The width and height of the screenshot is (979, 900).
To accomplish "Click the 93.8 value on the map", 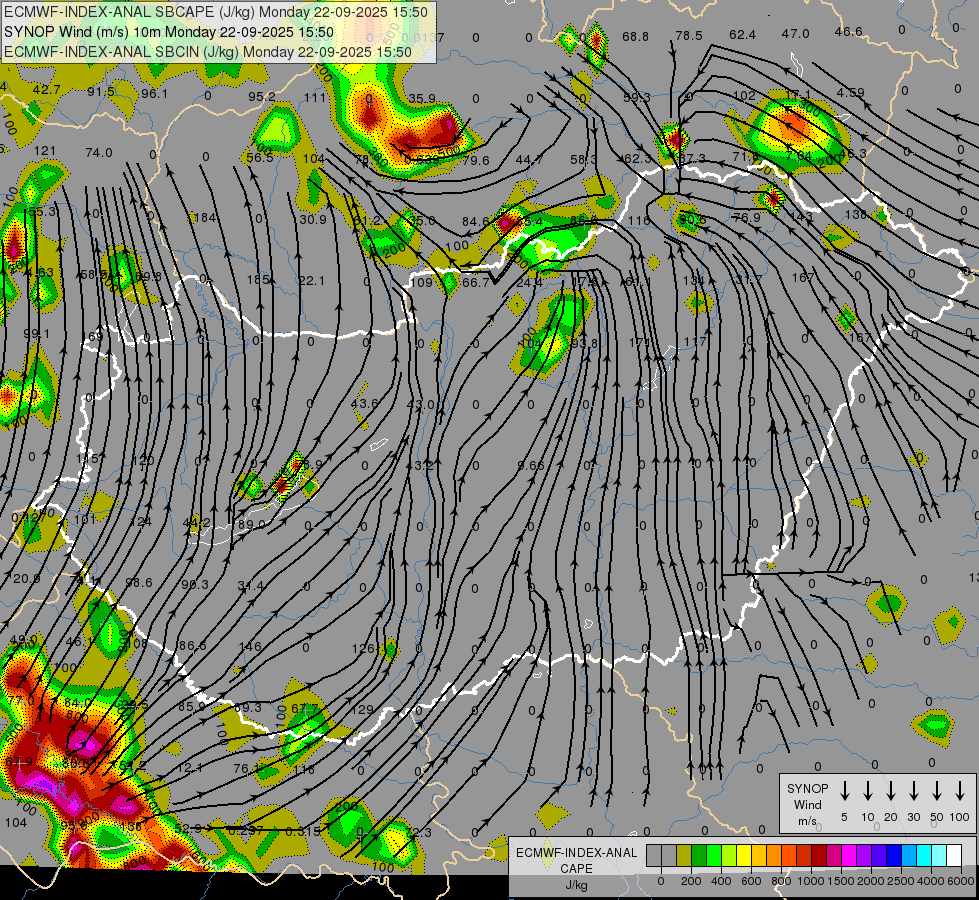I will [584, 344].
